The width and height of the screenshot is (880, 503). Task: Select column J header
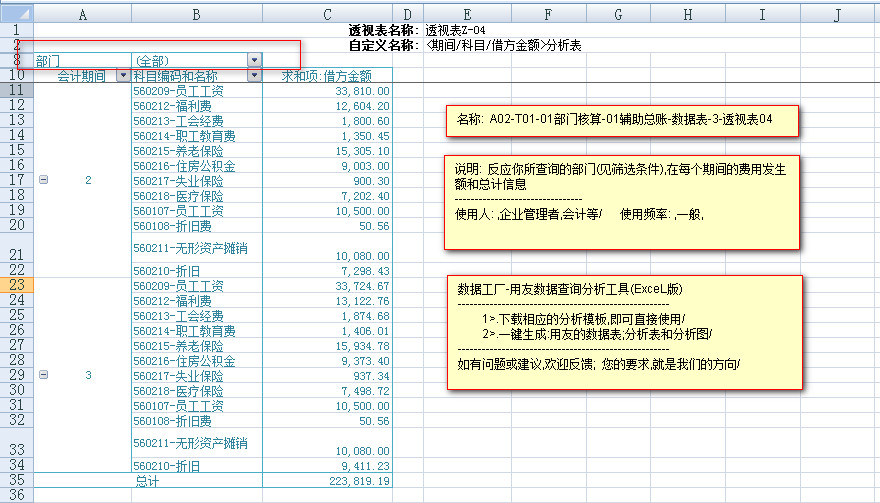click(837, 15)
